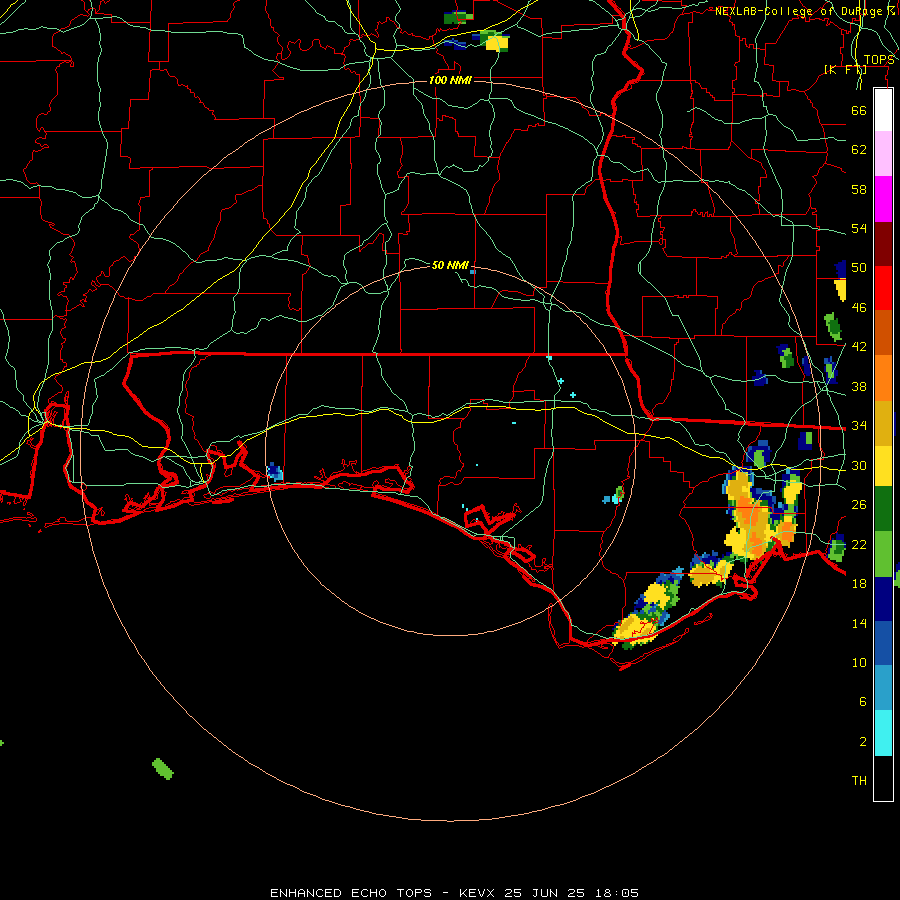Click the "50 NMI" range ring label
The height and width of the screenshot is (900, 900).
(450, 265)
